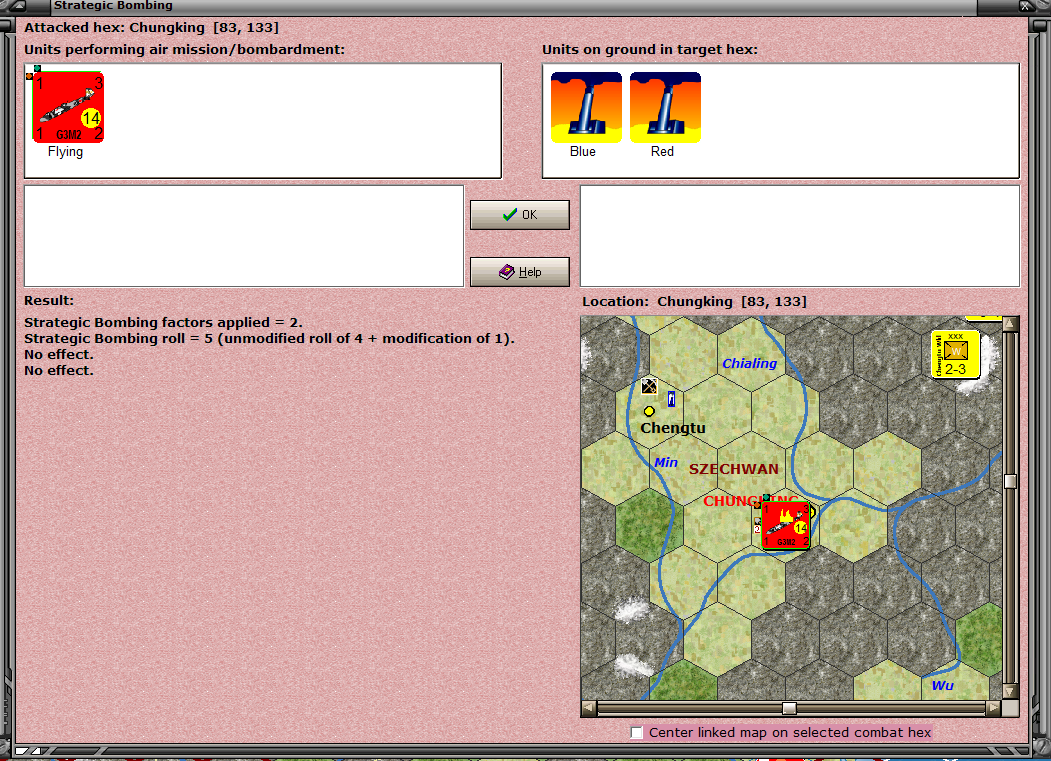Click the yellow 2-3 army counter on the map

(955, 354)
